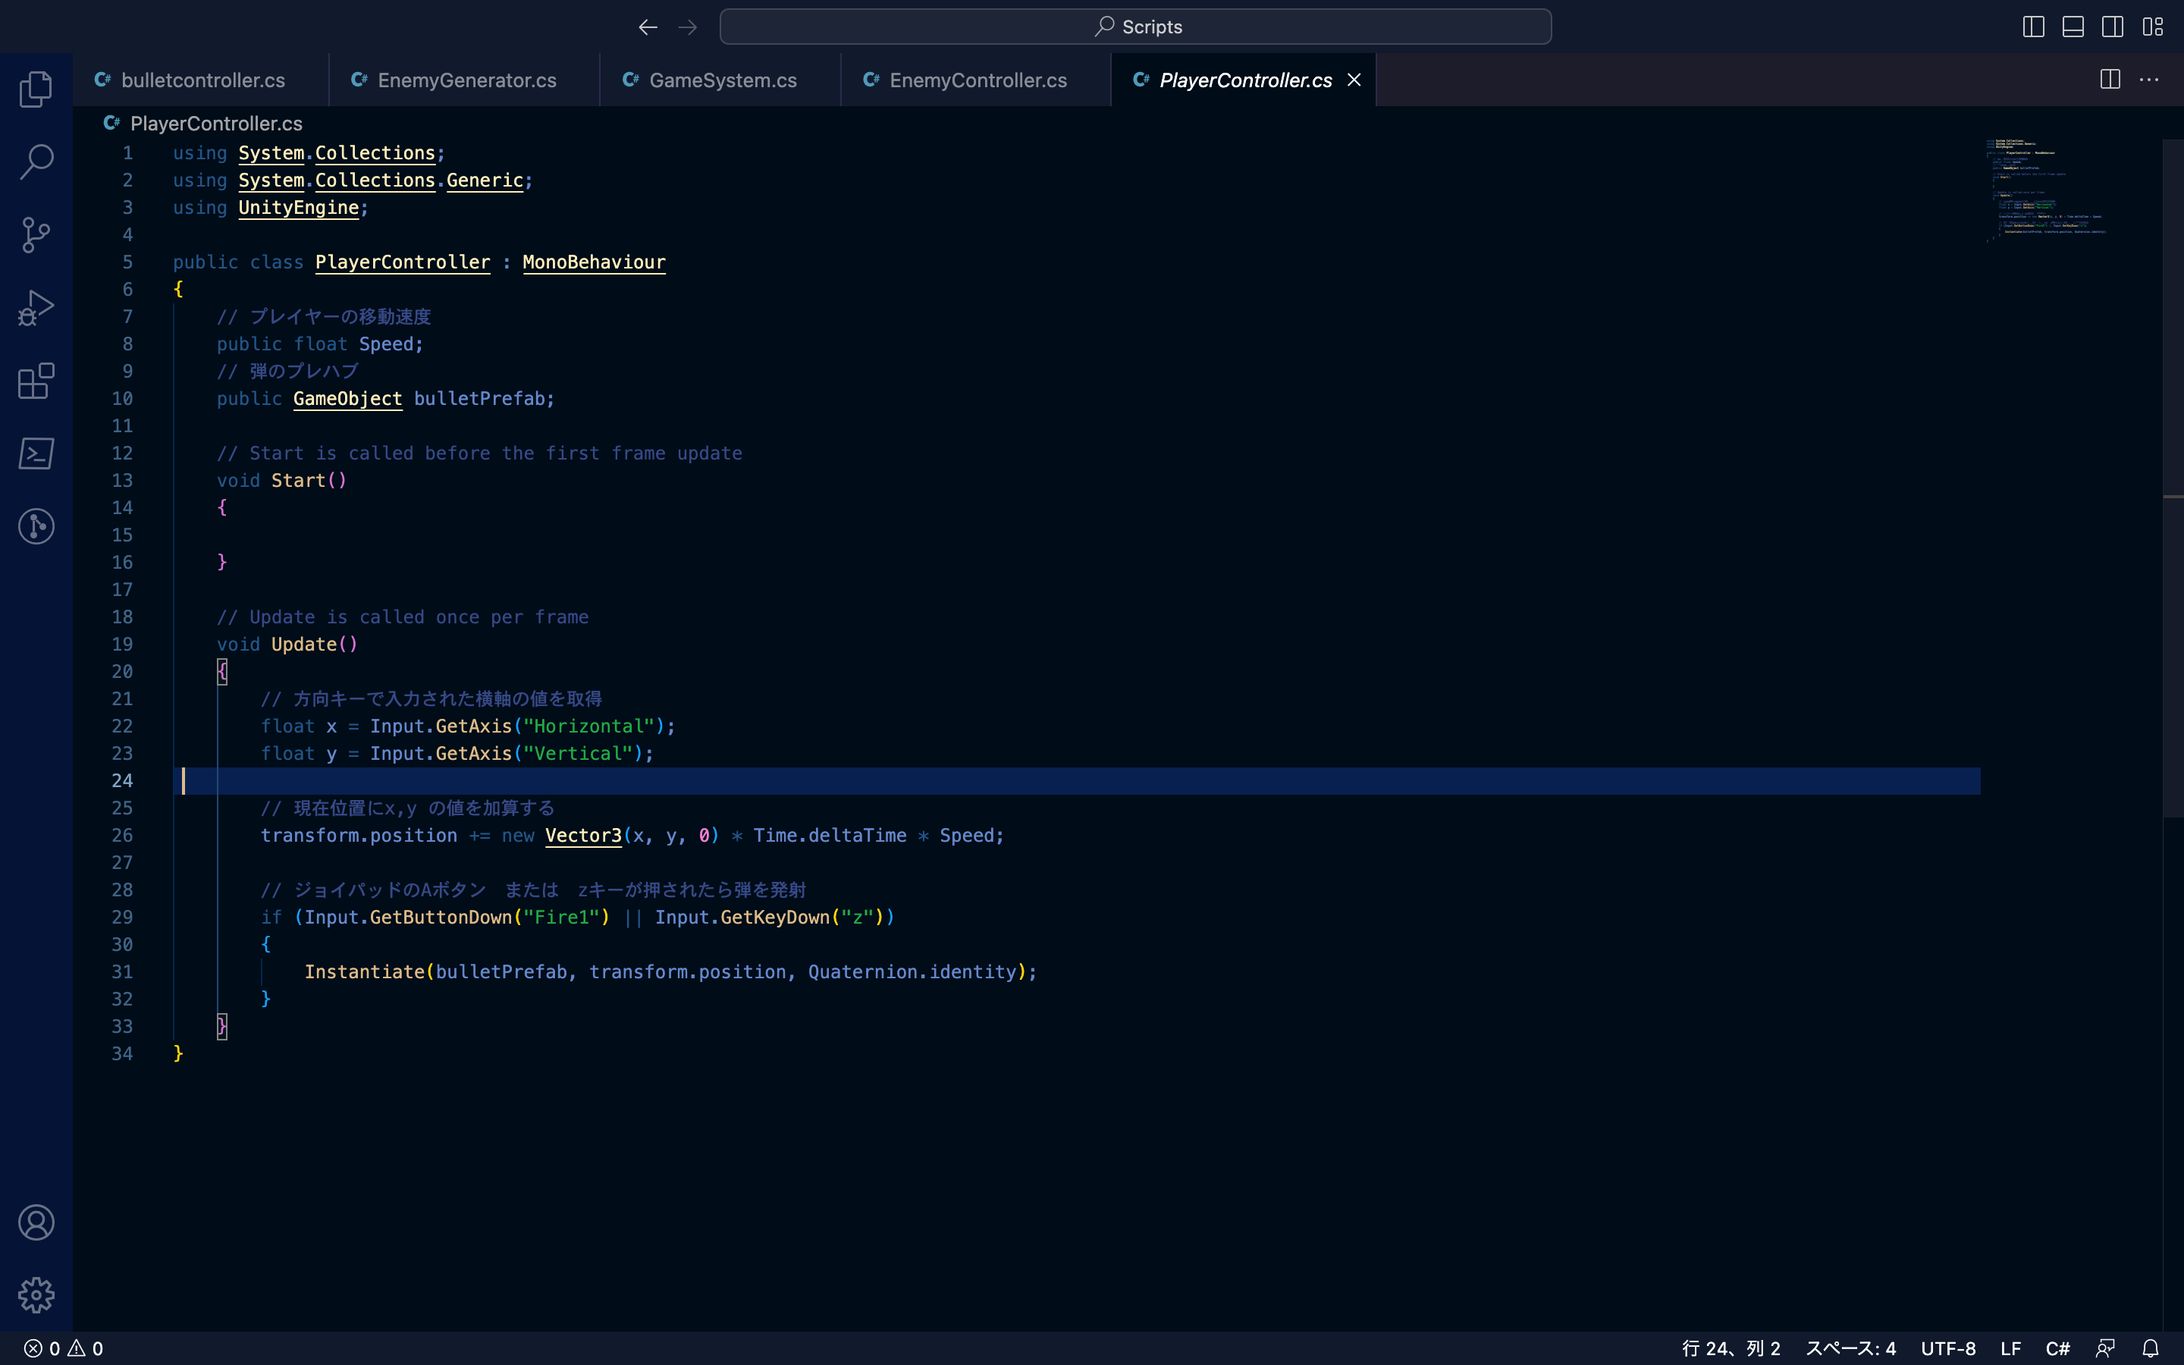Click the Accounts icon
This screenshot has width=2184, height=1365.
click(36, 1223)
